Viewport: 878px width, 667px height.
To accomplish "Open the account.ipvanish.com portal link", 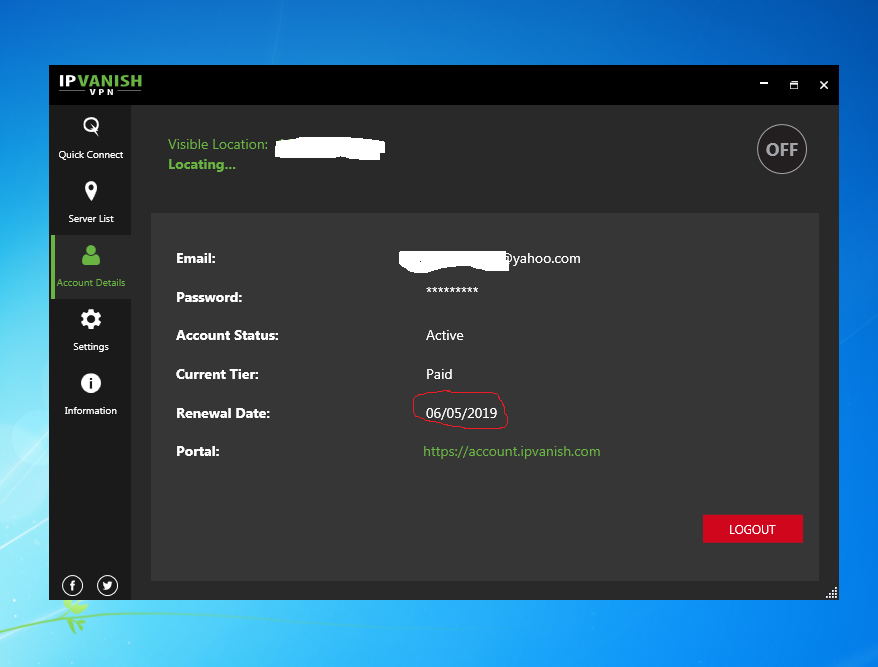I will pos(511,451).
